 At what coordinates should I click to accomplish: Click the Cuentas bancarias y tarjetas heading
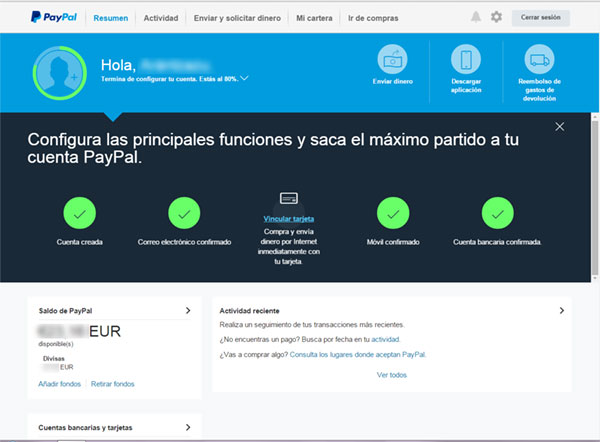point(85,427)
